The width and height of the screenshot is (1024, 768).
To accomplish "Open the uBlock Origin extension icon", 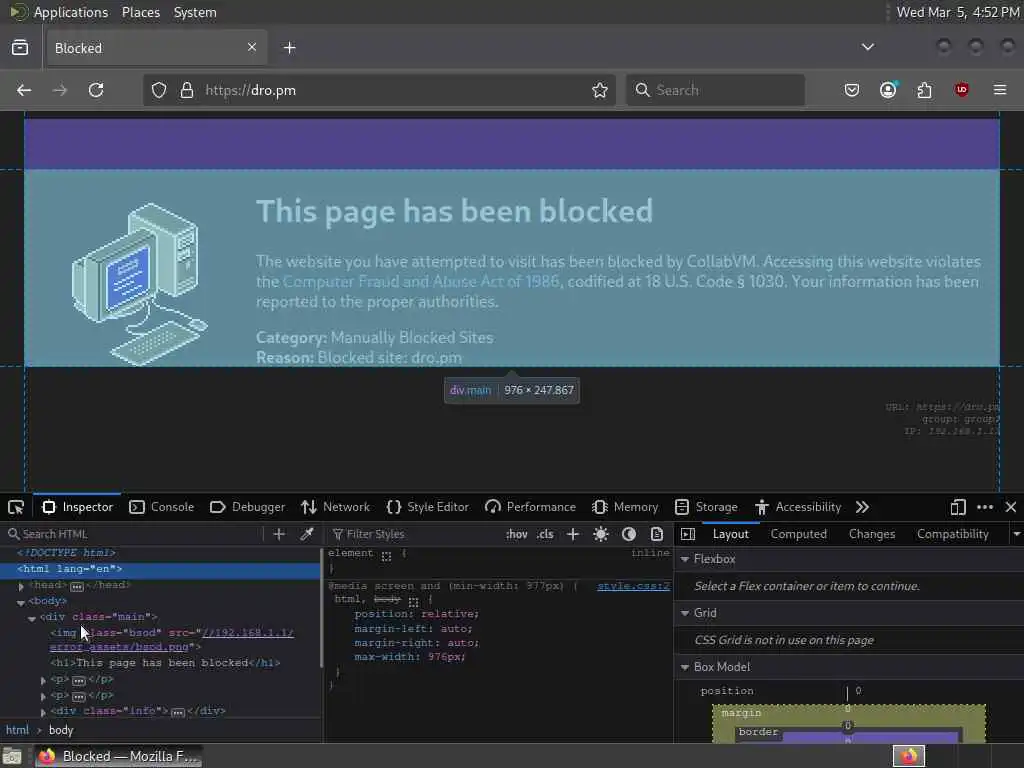I will pos(961,90).
